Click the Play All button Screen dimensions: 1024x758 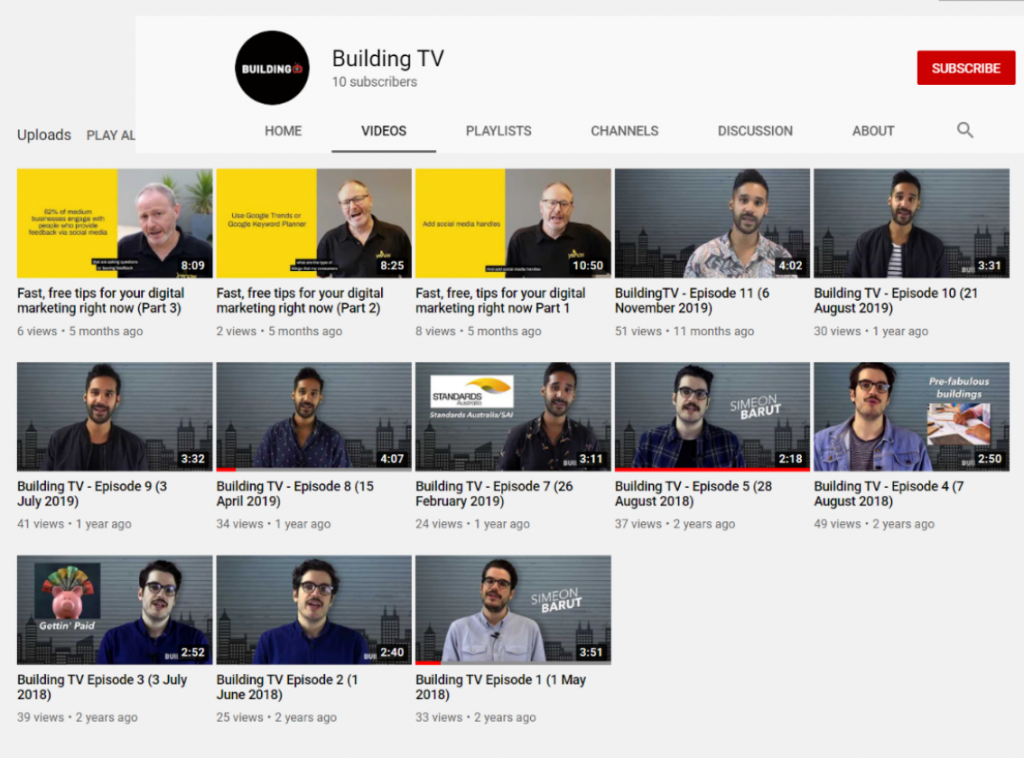coord(110,135)
